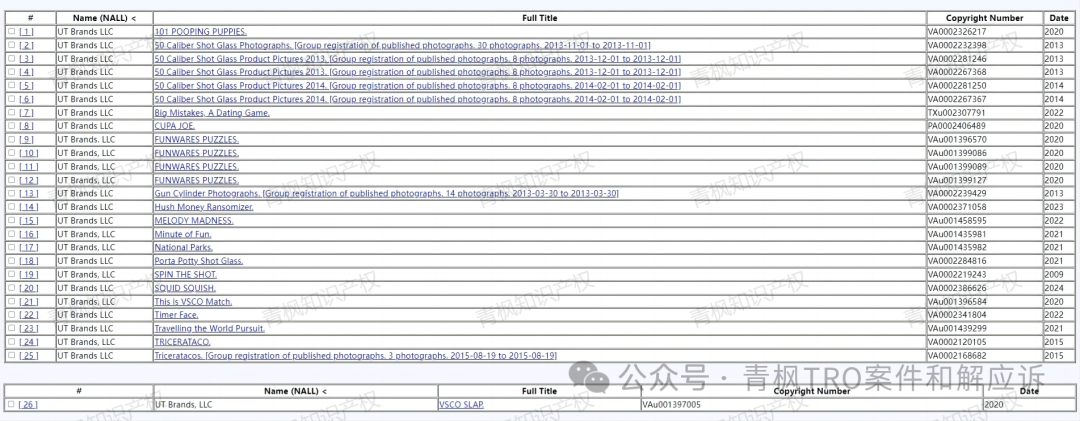Select the checkbox for record 10
Viewport: 1080px width, 421px height.
[x=12, y=153]
